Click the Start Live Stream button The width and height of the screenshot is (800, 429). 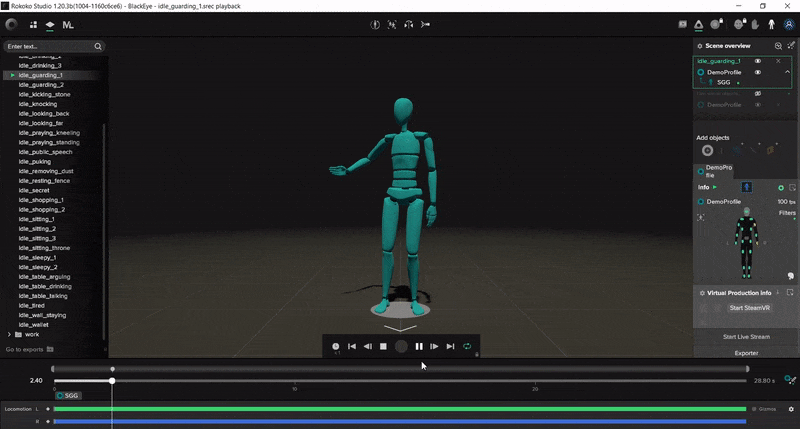tap(746, 337)
